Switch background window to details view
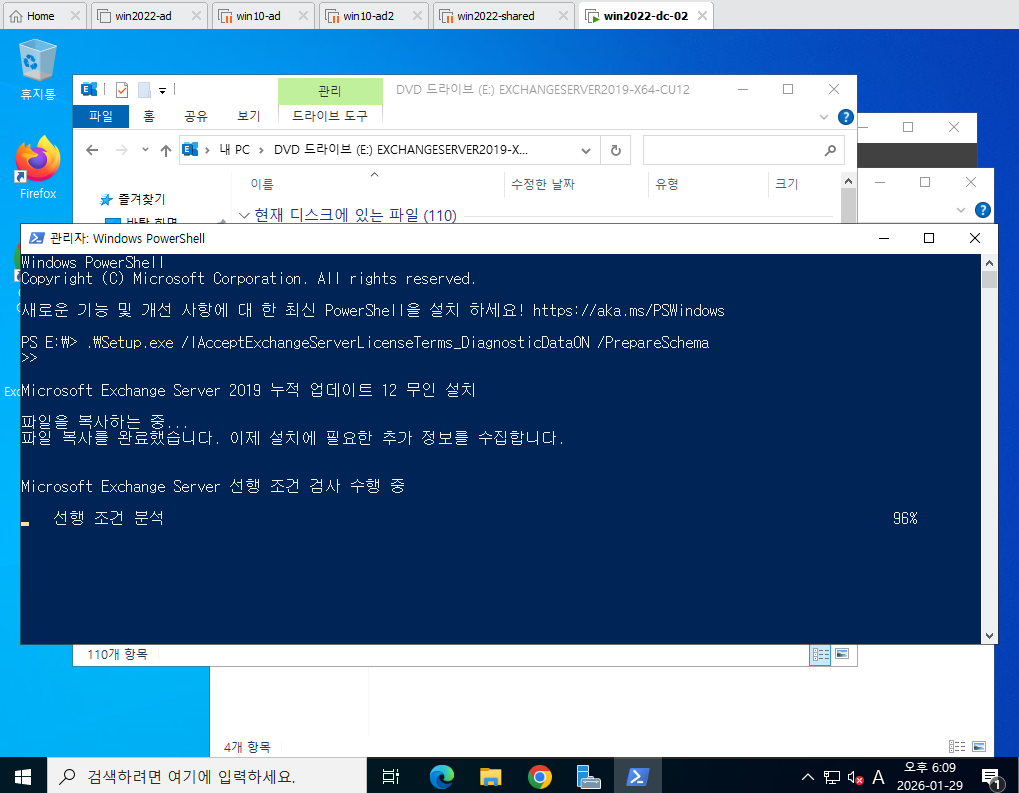 [957, 746]
